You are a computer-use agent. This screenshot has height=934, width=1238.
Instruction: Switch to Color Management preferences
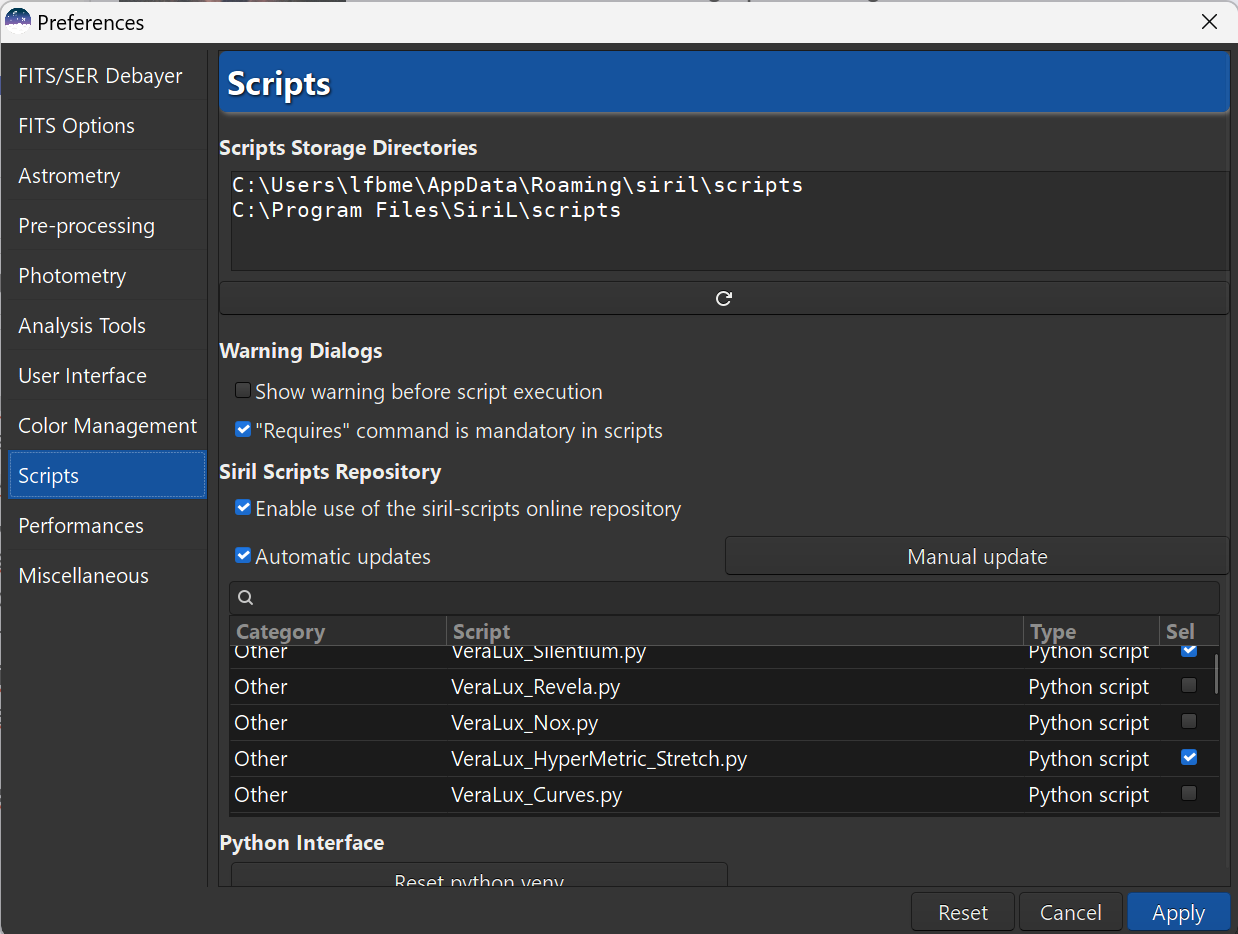pyautogui.click(x=106, y=426)
